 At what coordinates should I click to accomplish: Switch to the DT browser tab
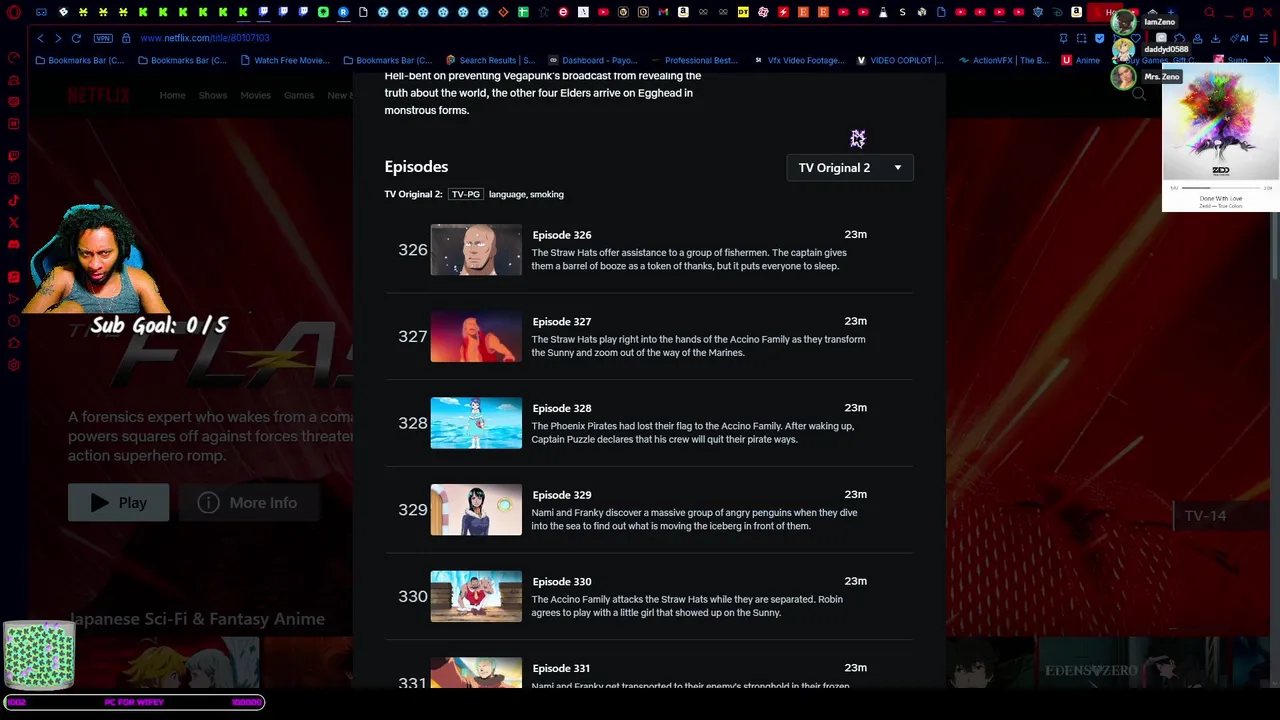[743, 12]
